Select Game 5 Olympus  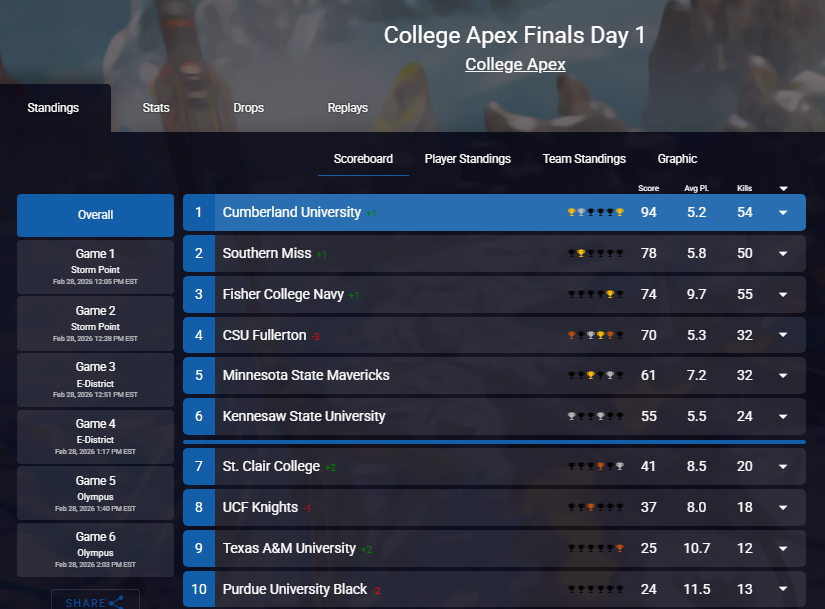[x=95, y=494]
